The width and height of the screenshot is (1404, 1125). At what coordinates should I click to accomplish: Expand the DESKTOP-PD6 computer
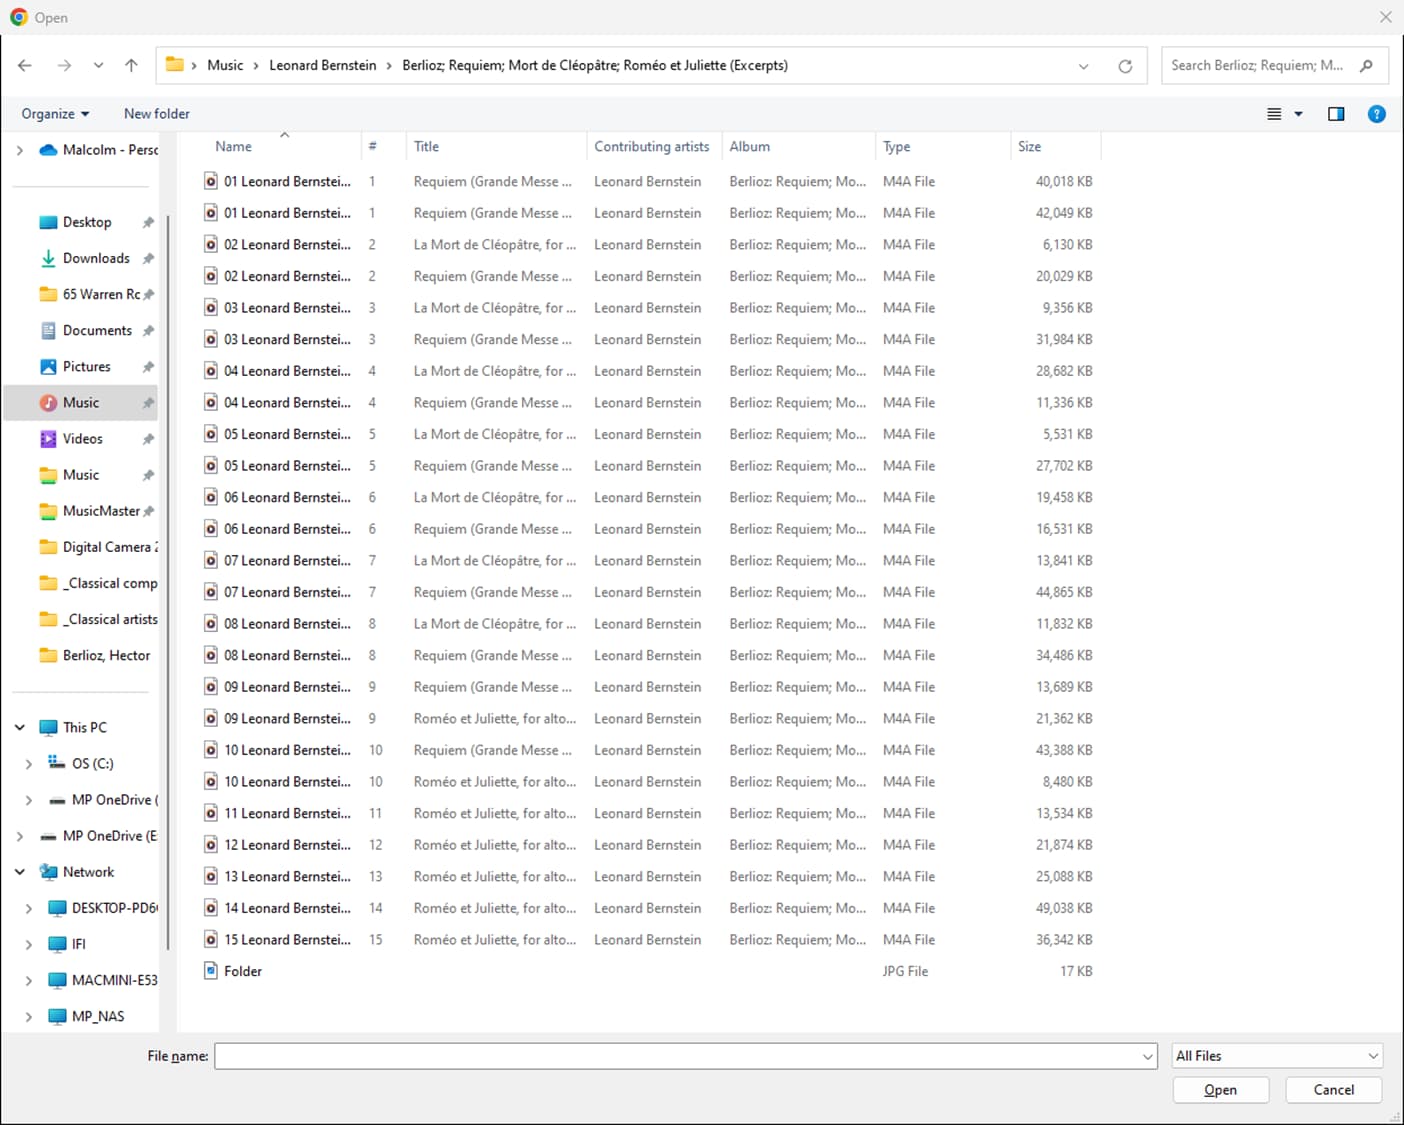[x=29, y=908]
